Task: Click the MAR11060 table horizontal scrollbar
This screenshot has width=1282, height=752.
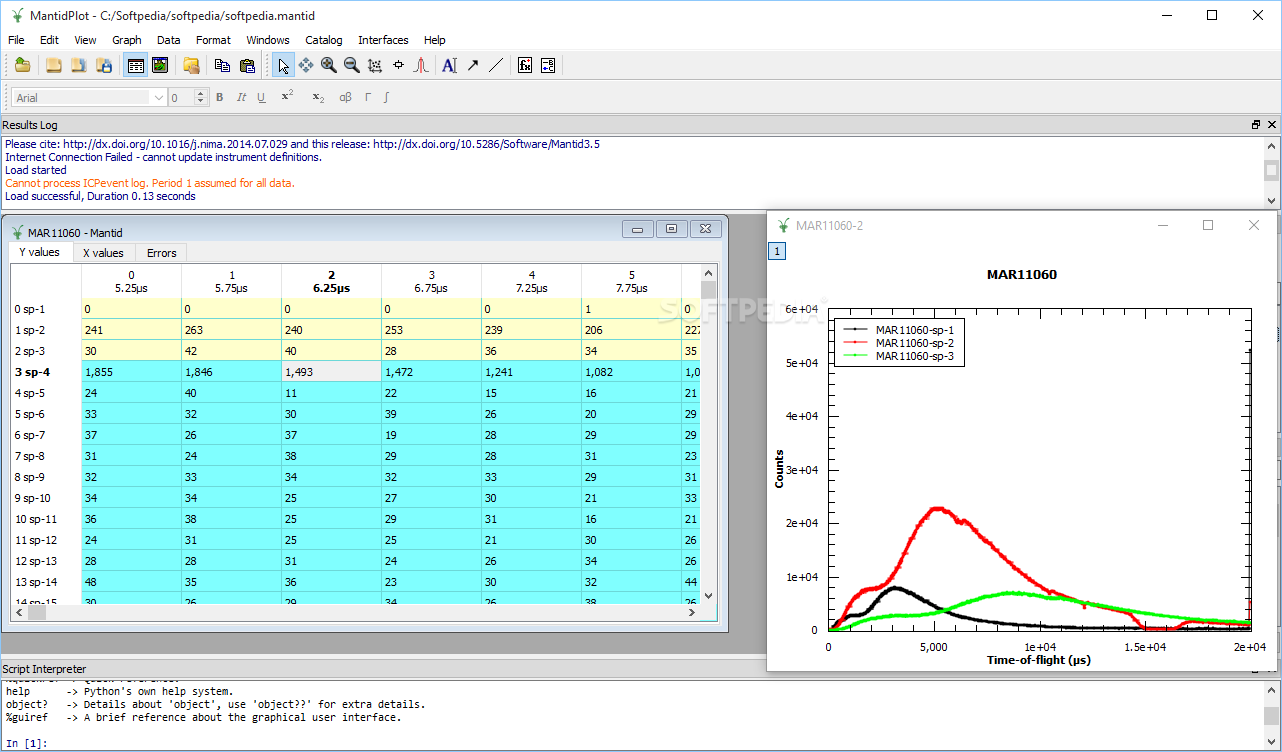Action: tap(355, 612)
